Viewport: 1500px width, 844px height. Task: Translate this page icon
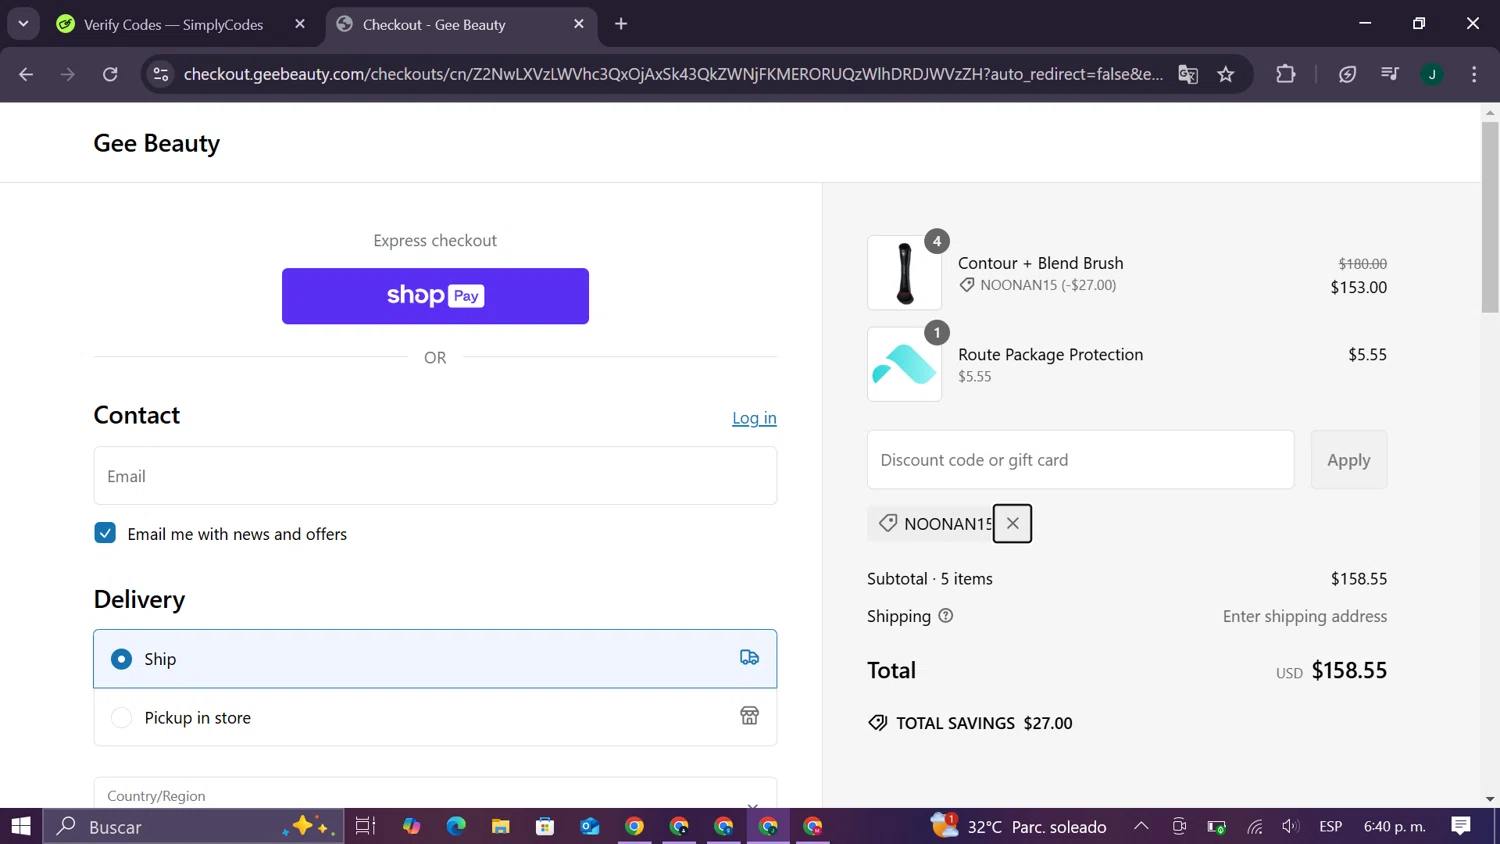pyautogui.click(x=1188, y=74)
